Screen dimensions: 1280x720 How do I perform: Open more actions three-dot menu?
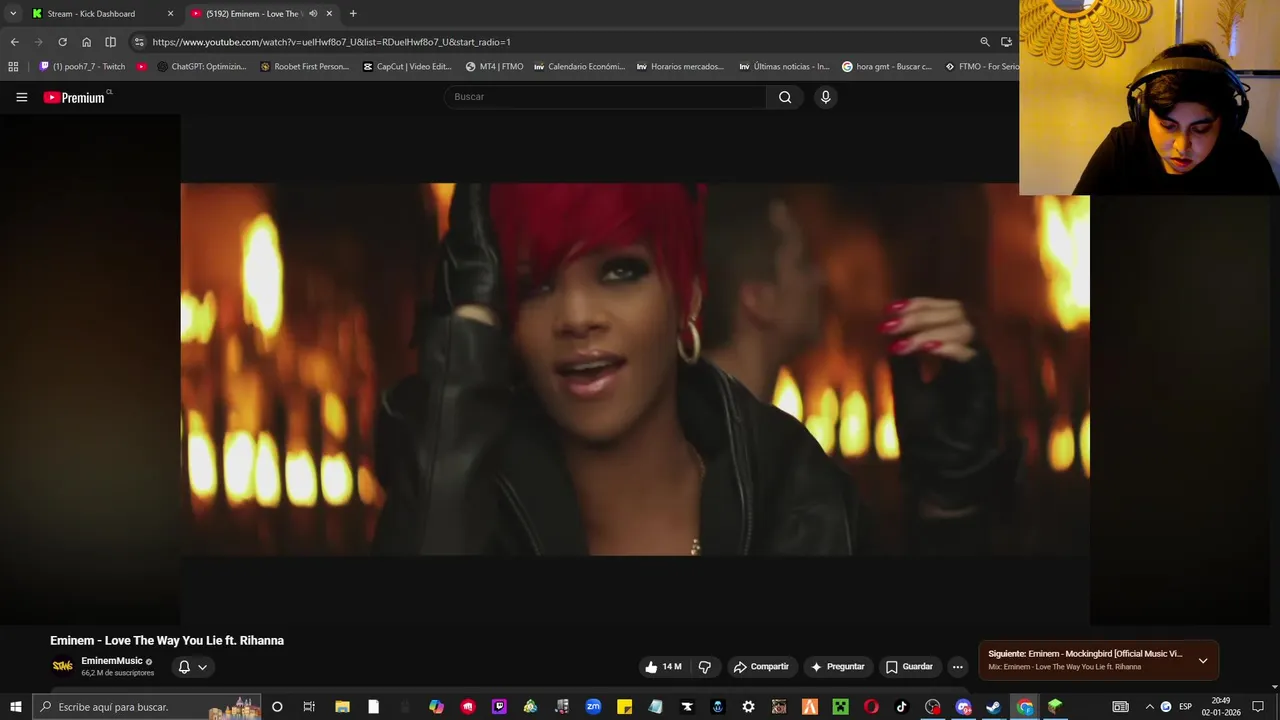point(957,667)
